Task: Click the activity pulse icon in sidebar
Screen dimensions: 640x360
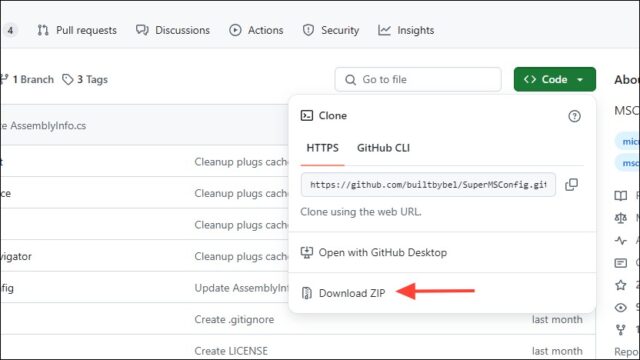Action: click(x=620, y=240)
